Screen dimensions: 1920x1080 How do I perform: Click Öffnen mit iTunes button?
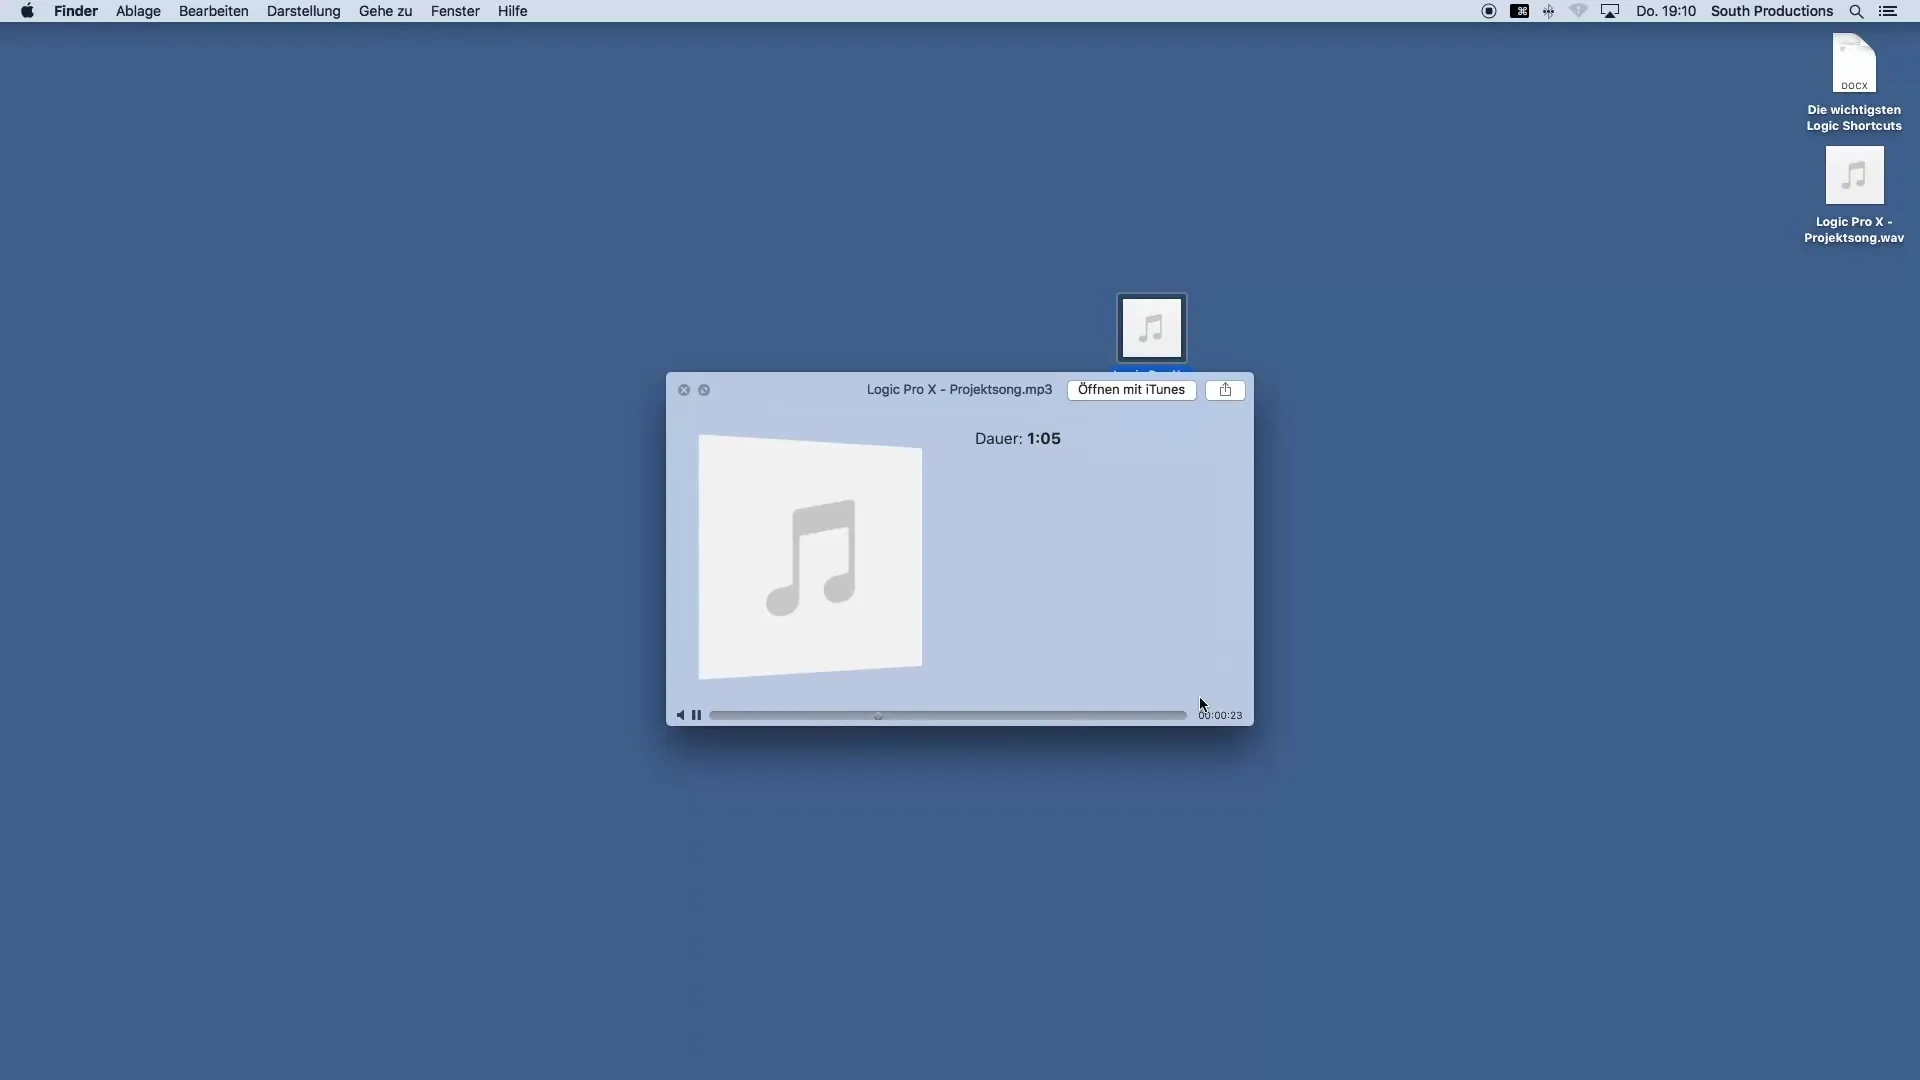click(1131, 390)
